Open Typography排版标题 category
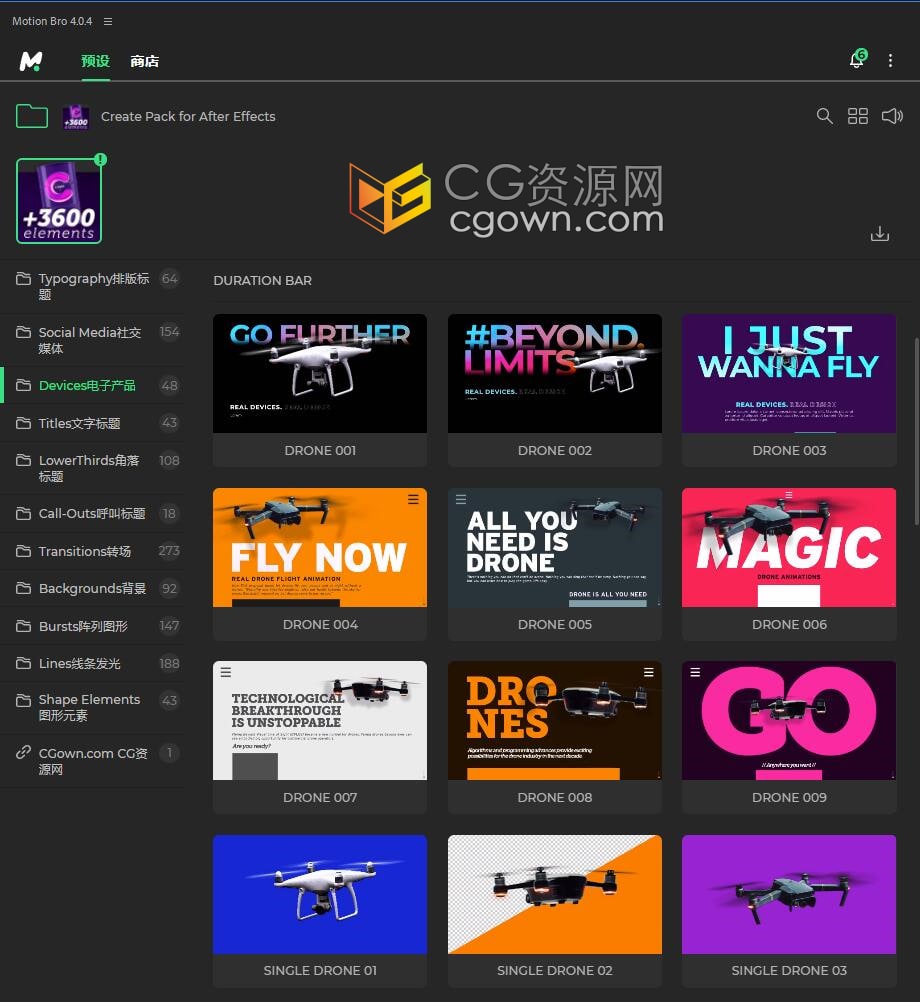 point(93,286)
